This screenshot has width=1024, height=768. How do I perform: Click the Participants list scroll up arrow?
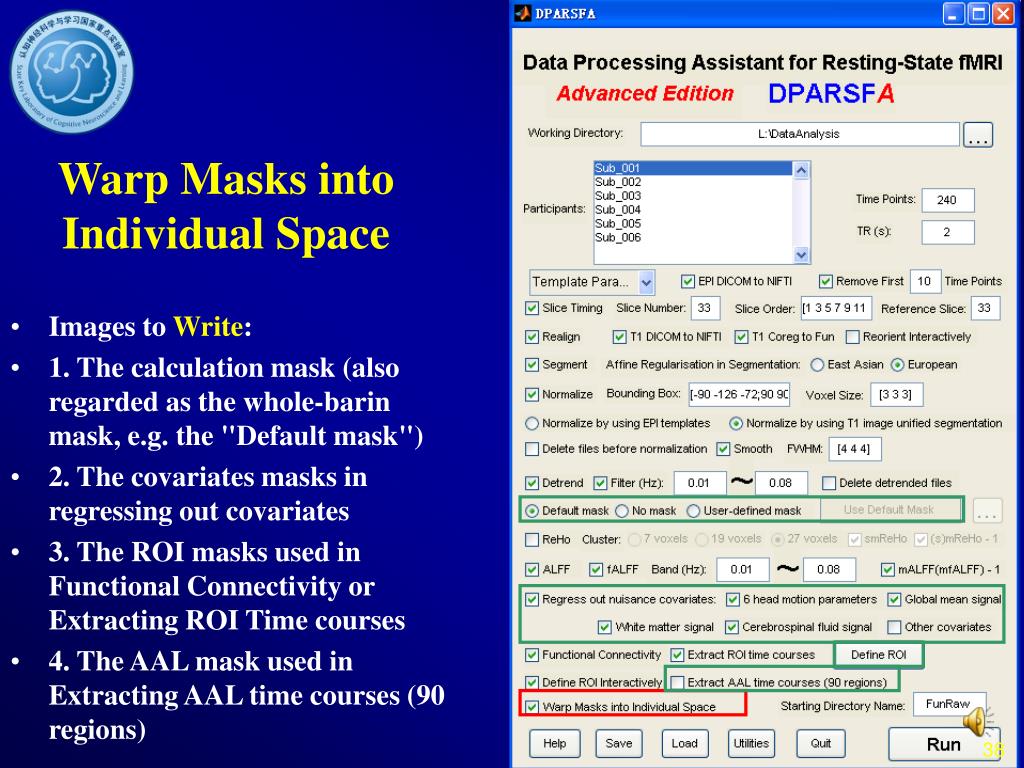click(801, 170)
